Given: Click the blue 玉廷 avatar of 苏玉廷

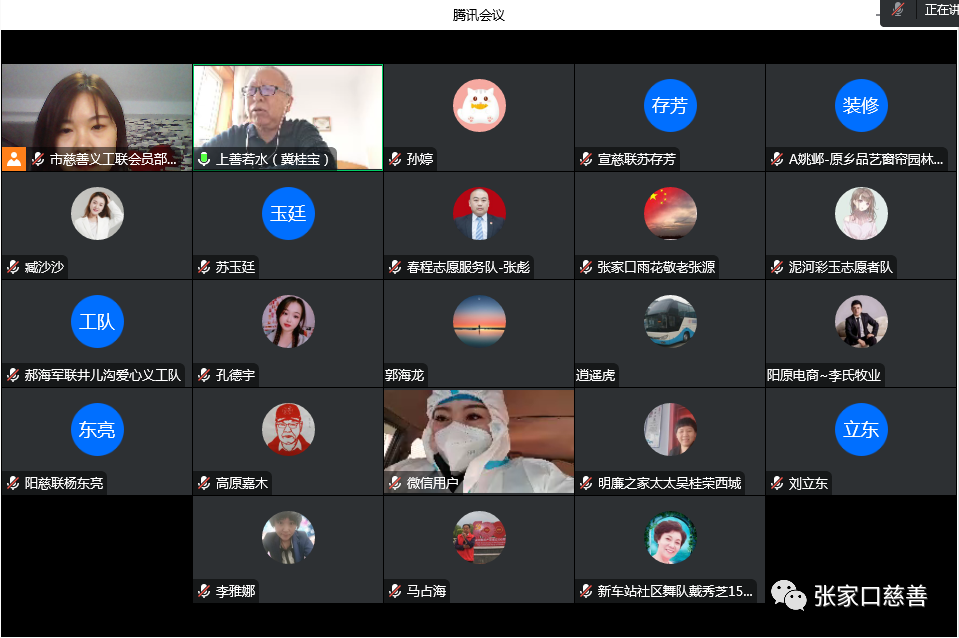Looking at the screenshot, I should coord(288,214).
